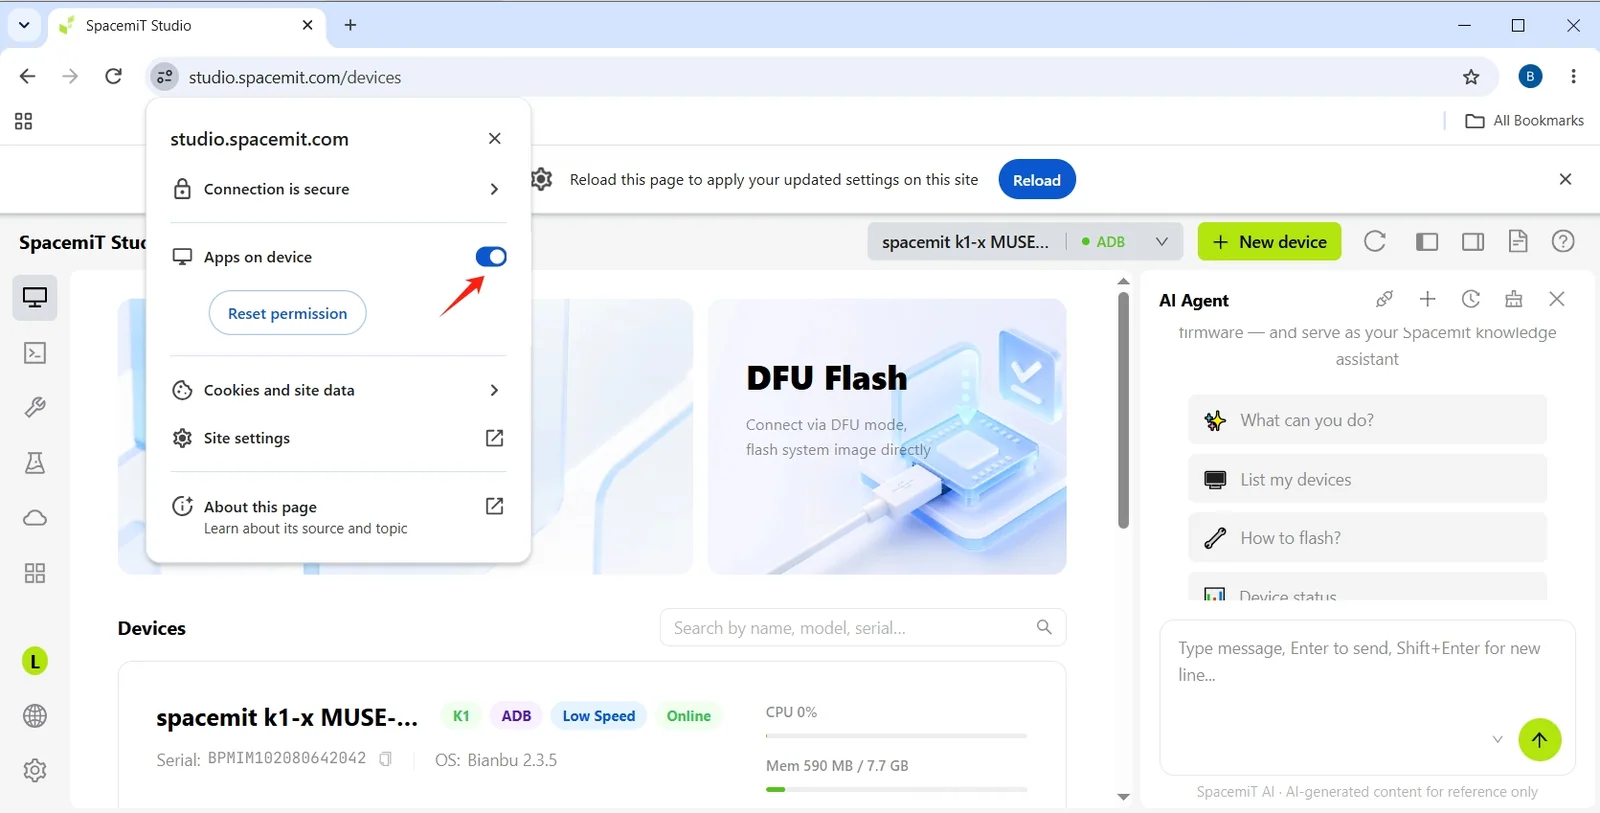The width and height of the screenshot is (1600, 813).
Task: Copy the device serial number
Action: (385, 759)
